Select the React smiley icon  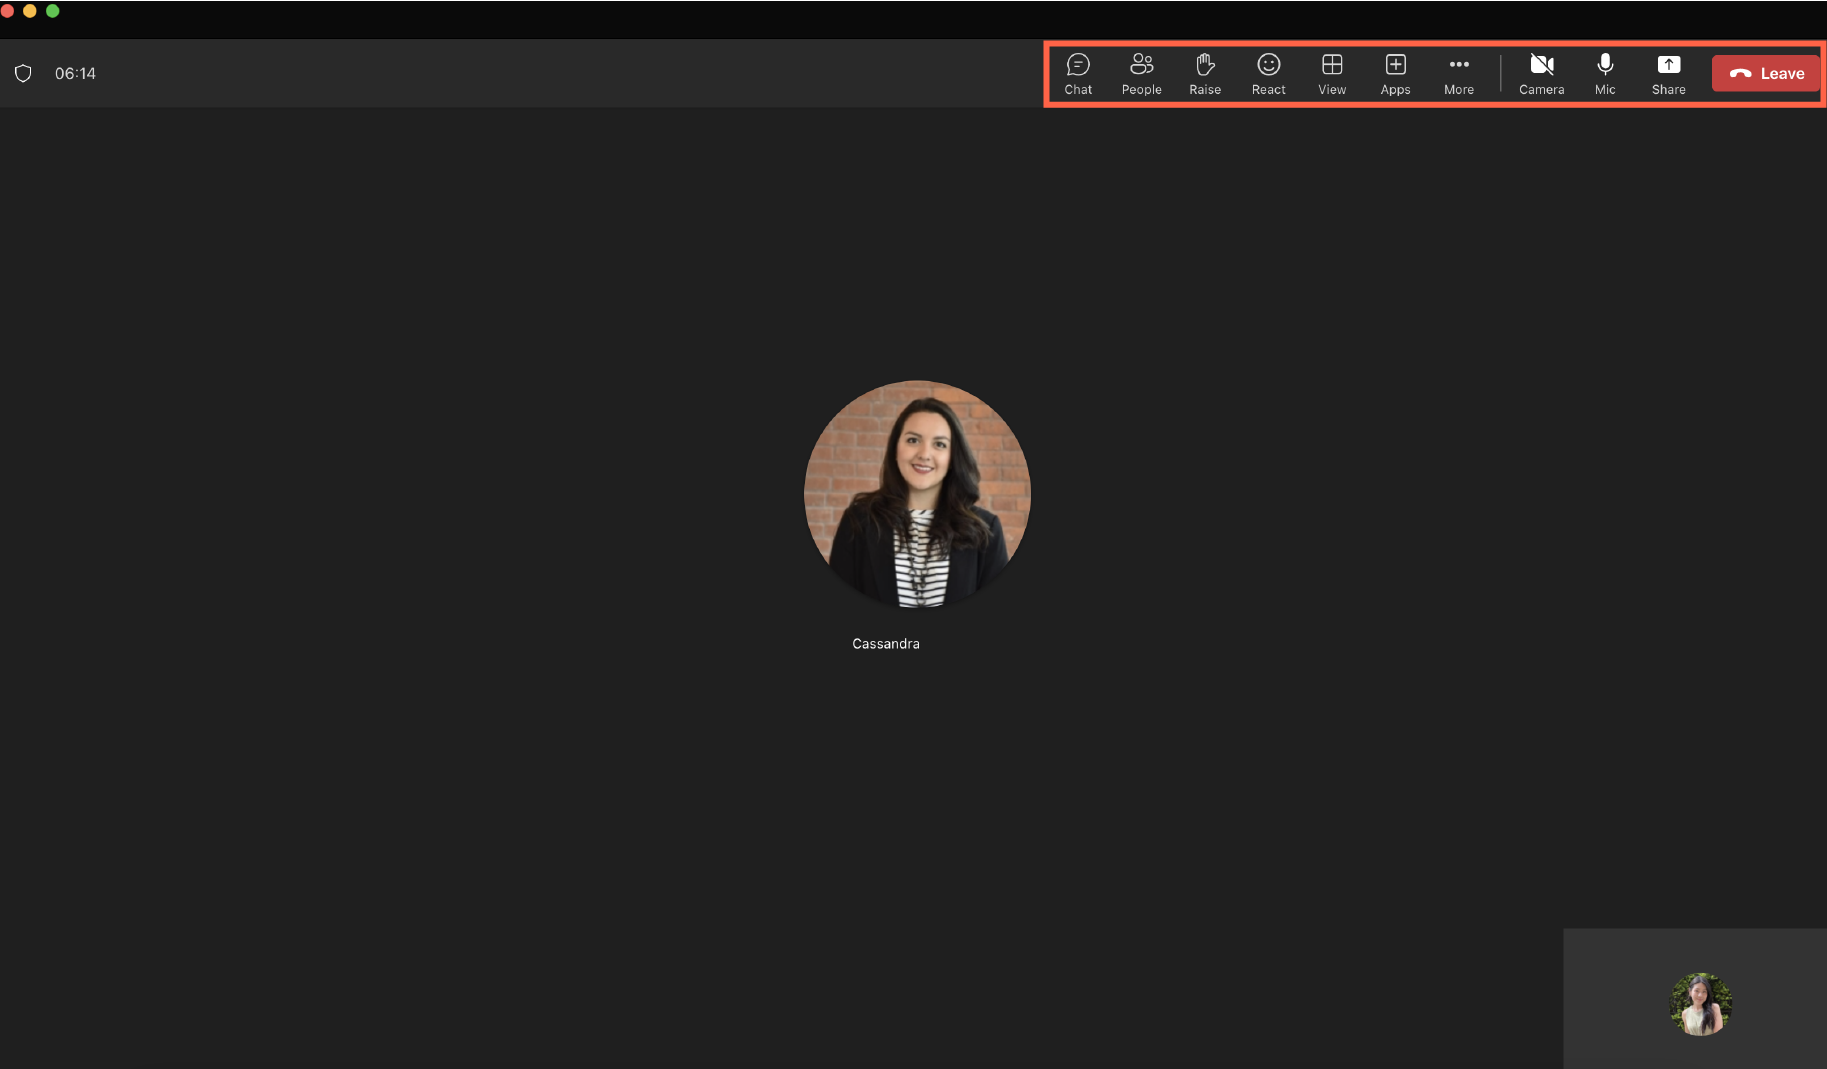point(1268,63)
